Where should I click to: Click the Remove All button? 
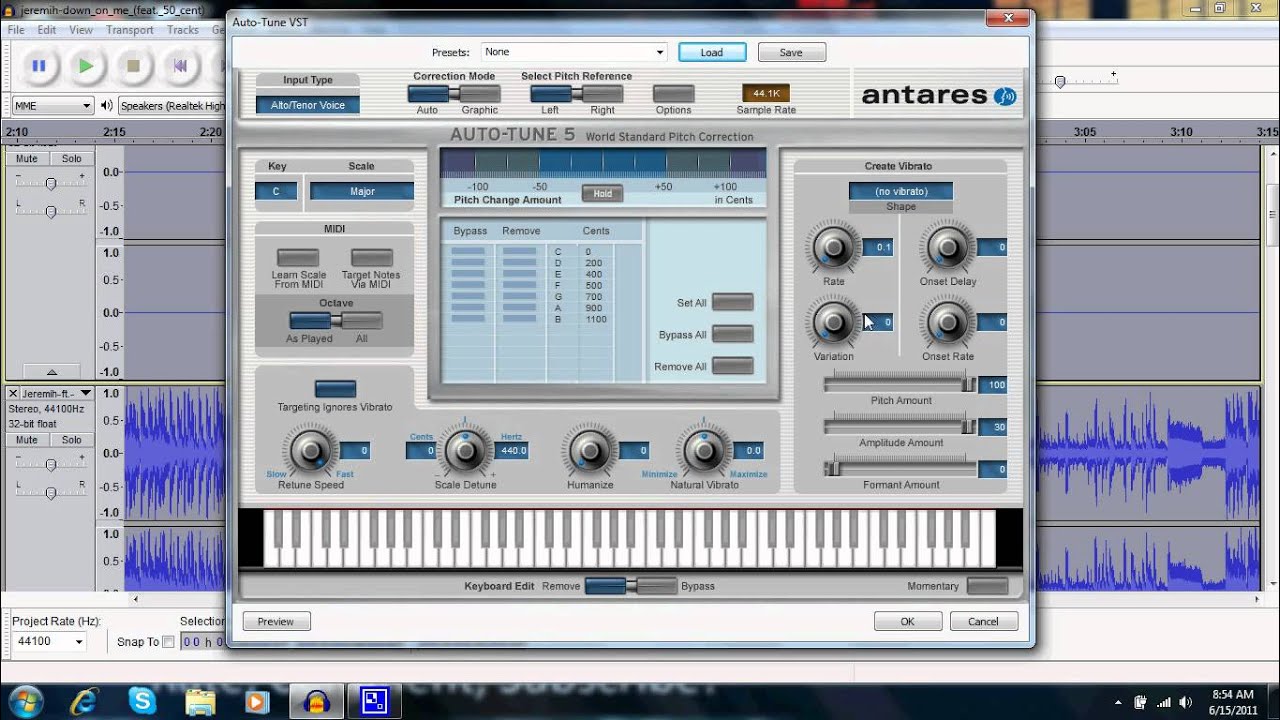[x=732, y=366]
